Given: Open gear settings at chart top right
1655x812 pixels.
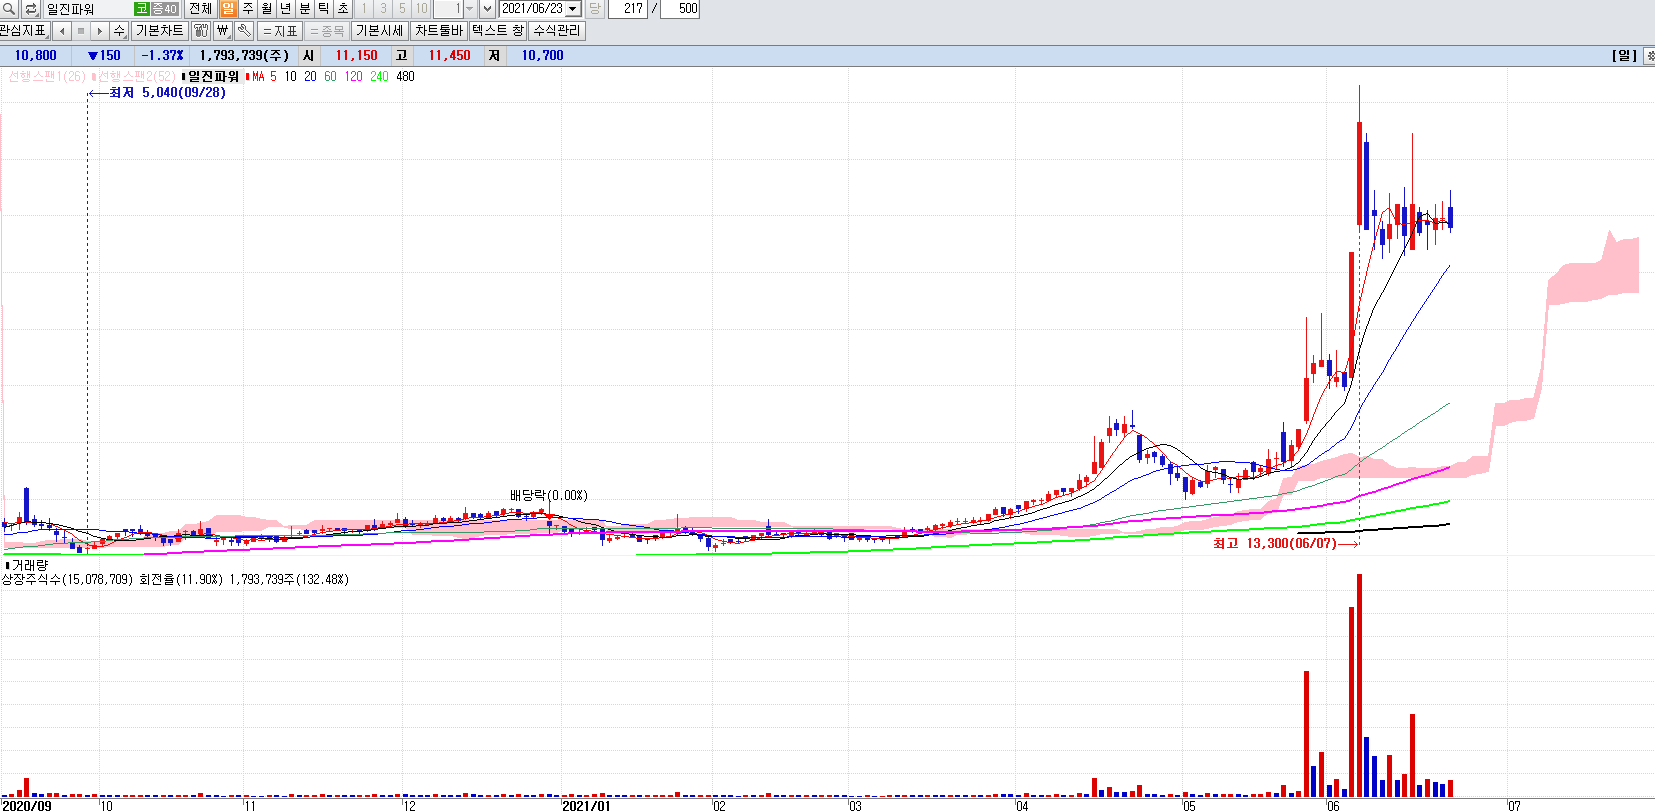Looking at the screenshot, I should coord(1649,56).
